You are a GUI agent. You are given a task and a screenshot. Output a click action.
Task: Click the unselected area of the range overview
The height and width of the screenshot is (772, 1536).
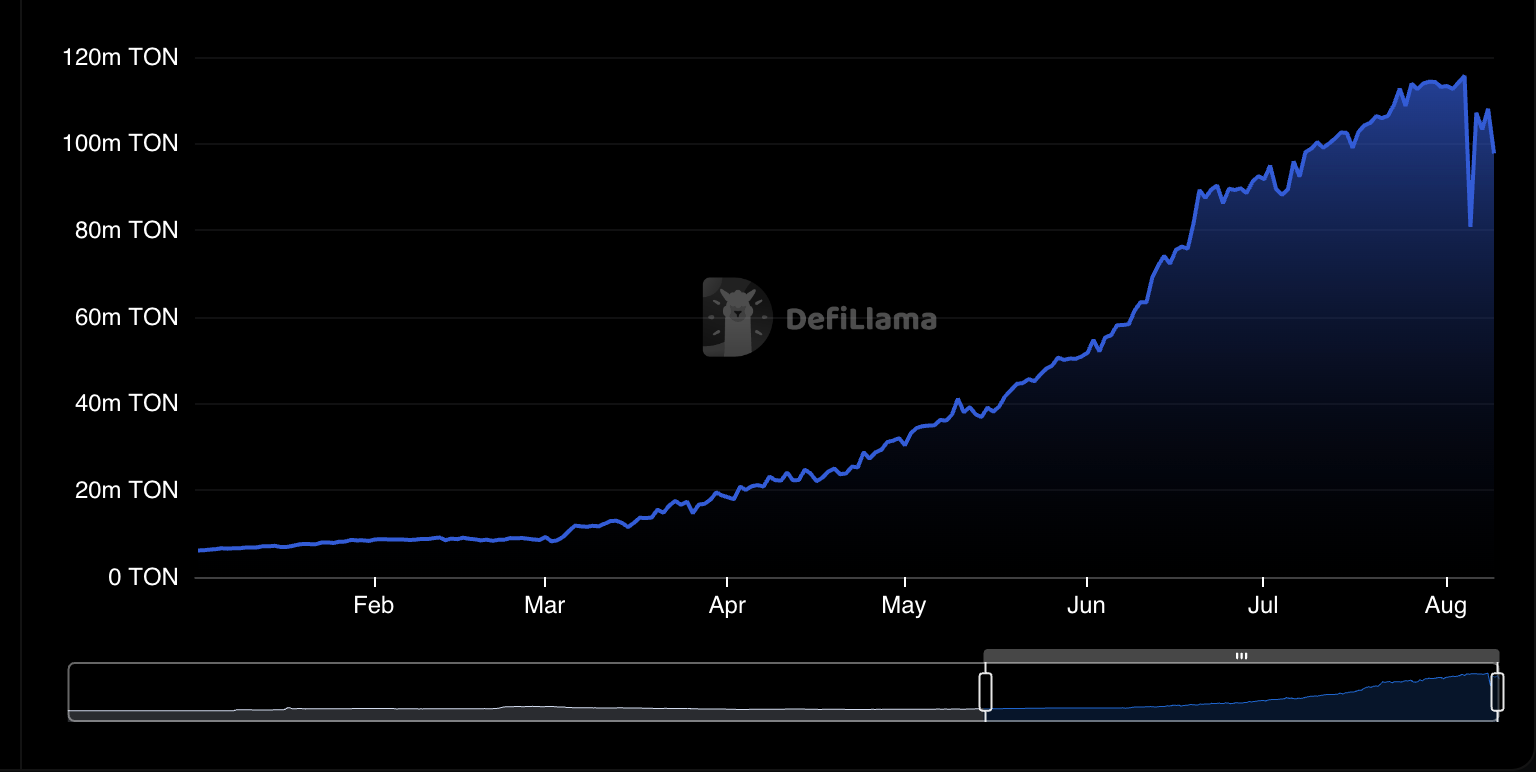click(x=526, y=691)
